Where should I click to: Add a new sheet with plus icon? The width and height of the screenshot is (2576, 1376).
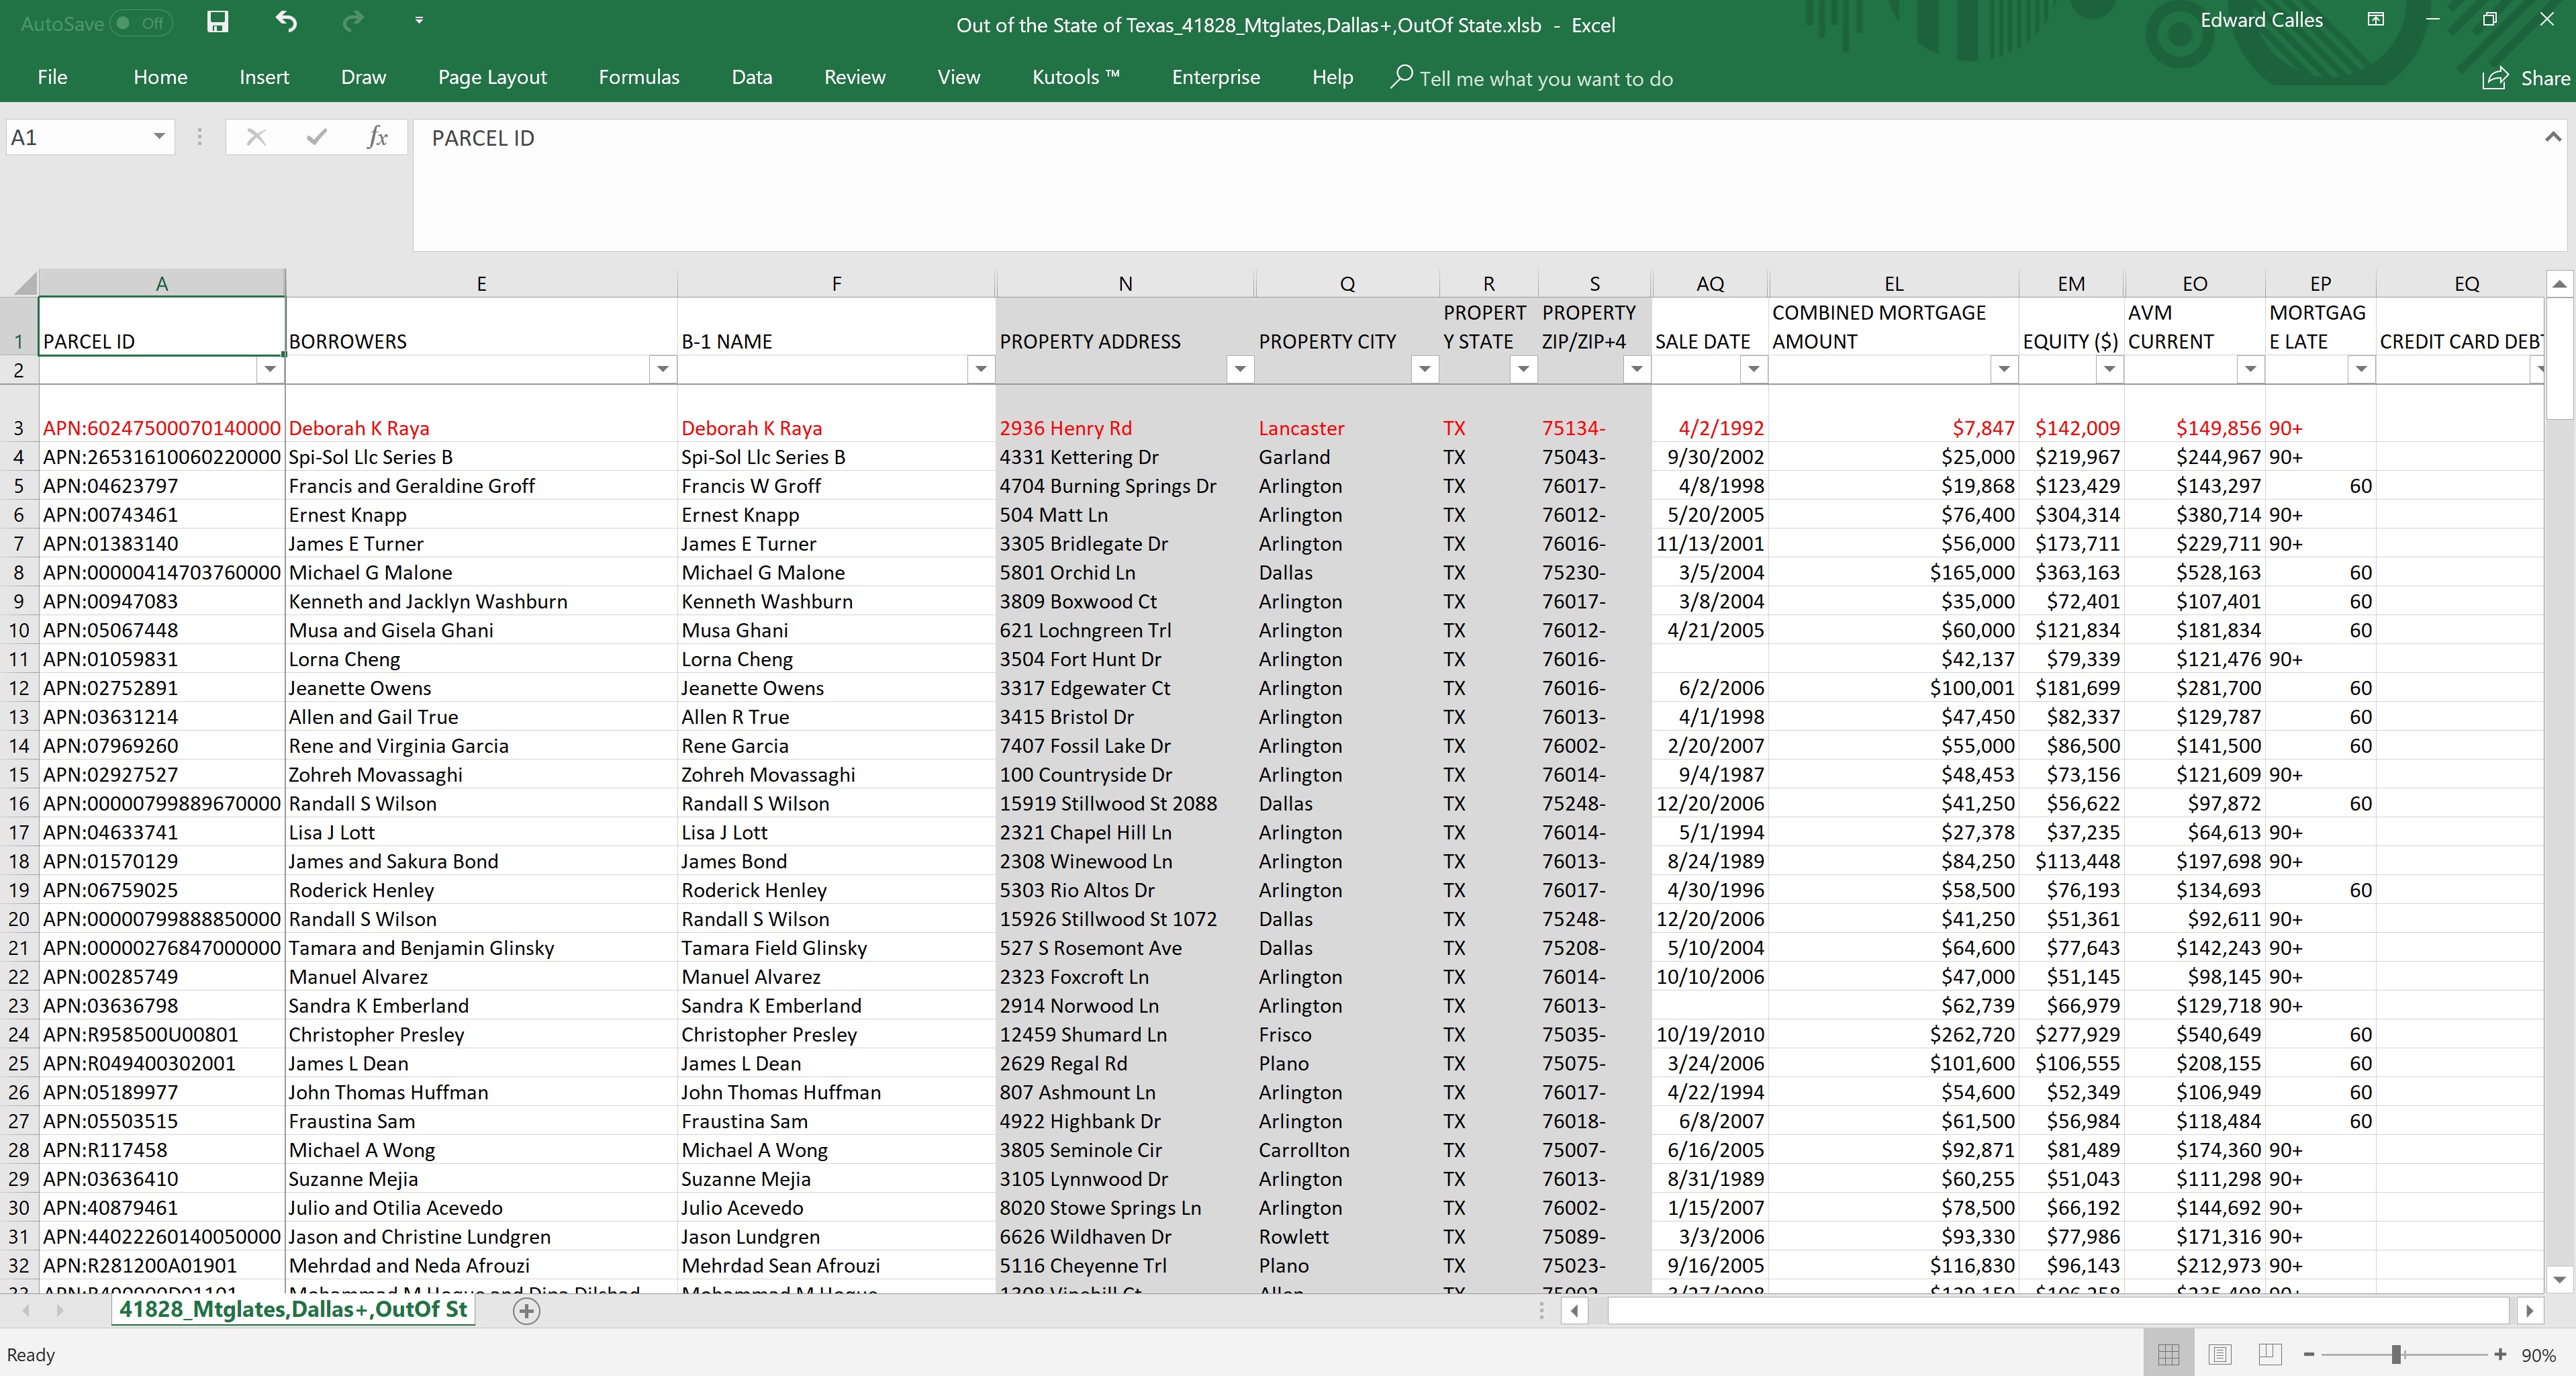526,1311
